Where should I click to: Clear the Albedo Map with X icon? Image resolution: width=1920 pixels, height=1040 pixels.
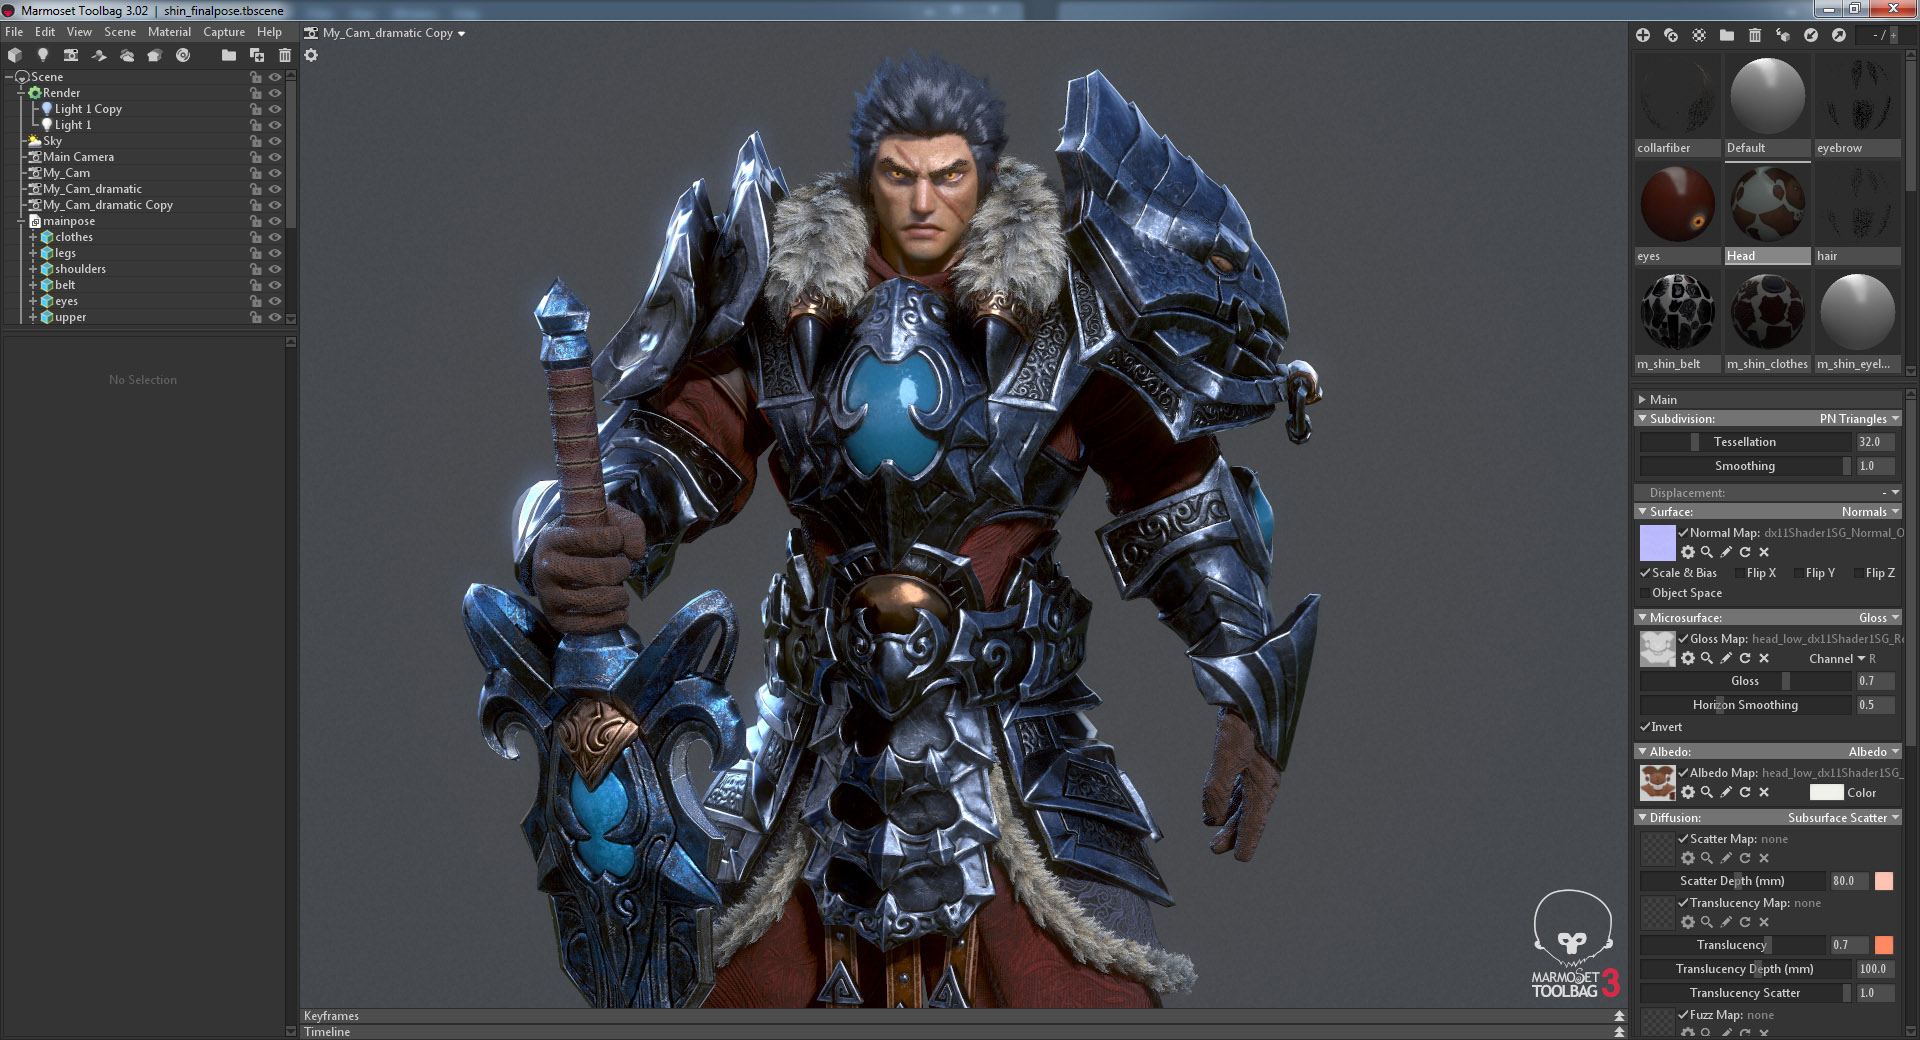tap(1764, 792)
